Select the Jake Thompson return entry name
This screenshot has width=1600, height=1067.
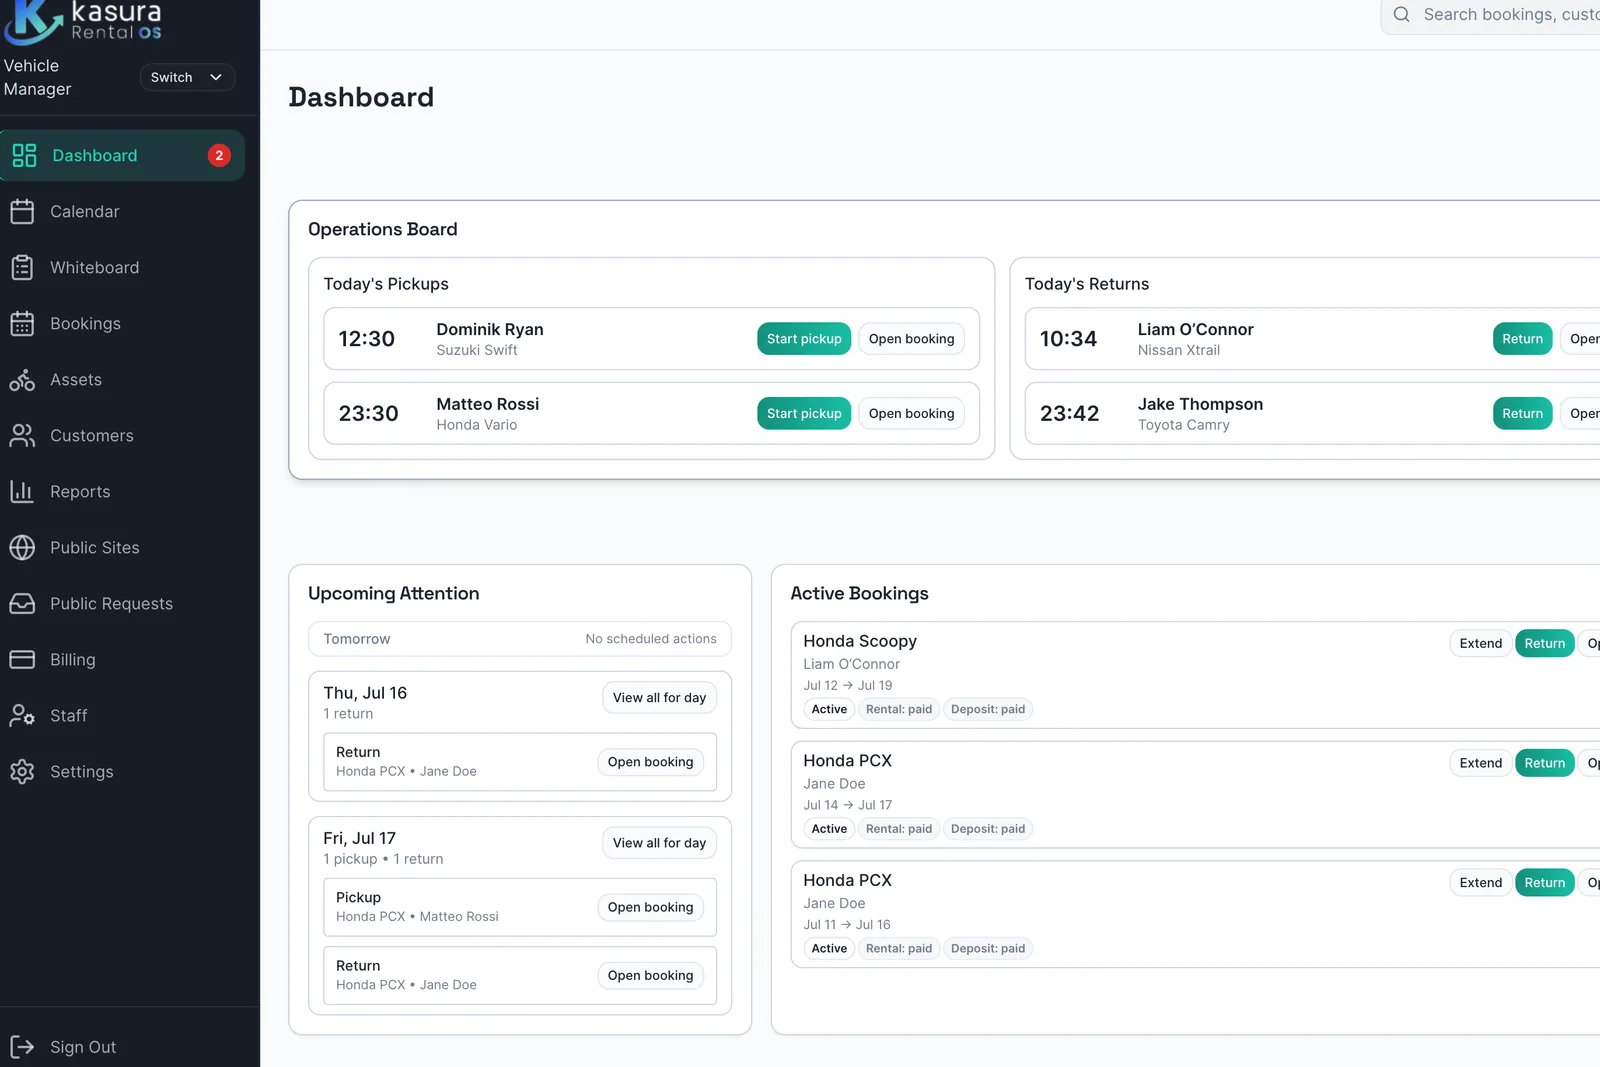[1200, 404]
